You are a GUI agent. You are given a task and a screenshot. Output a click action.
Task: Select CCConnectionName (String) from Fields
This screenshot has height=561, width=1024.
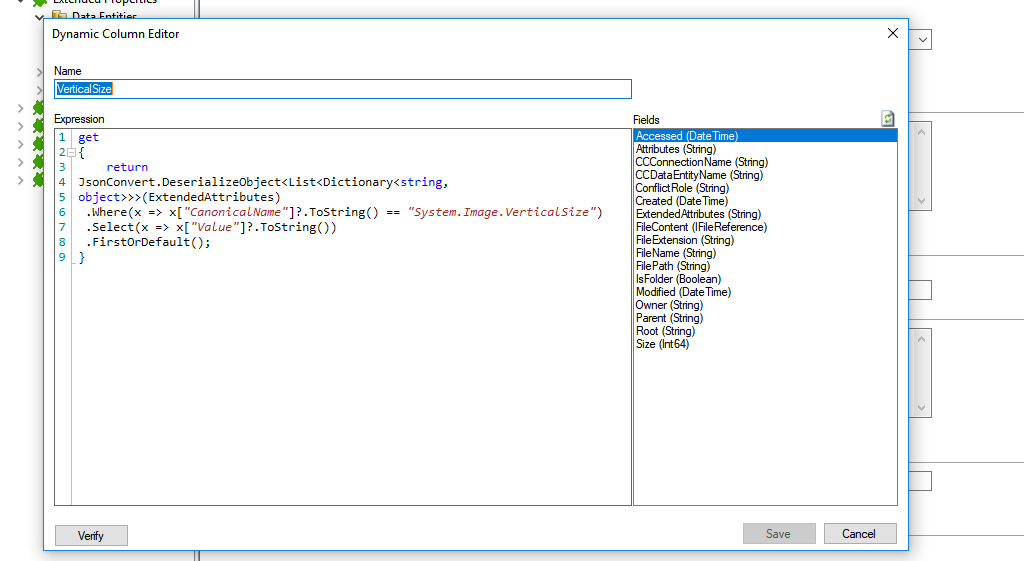(701, 162)
